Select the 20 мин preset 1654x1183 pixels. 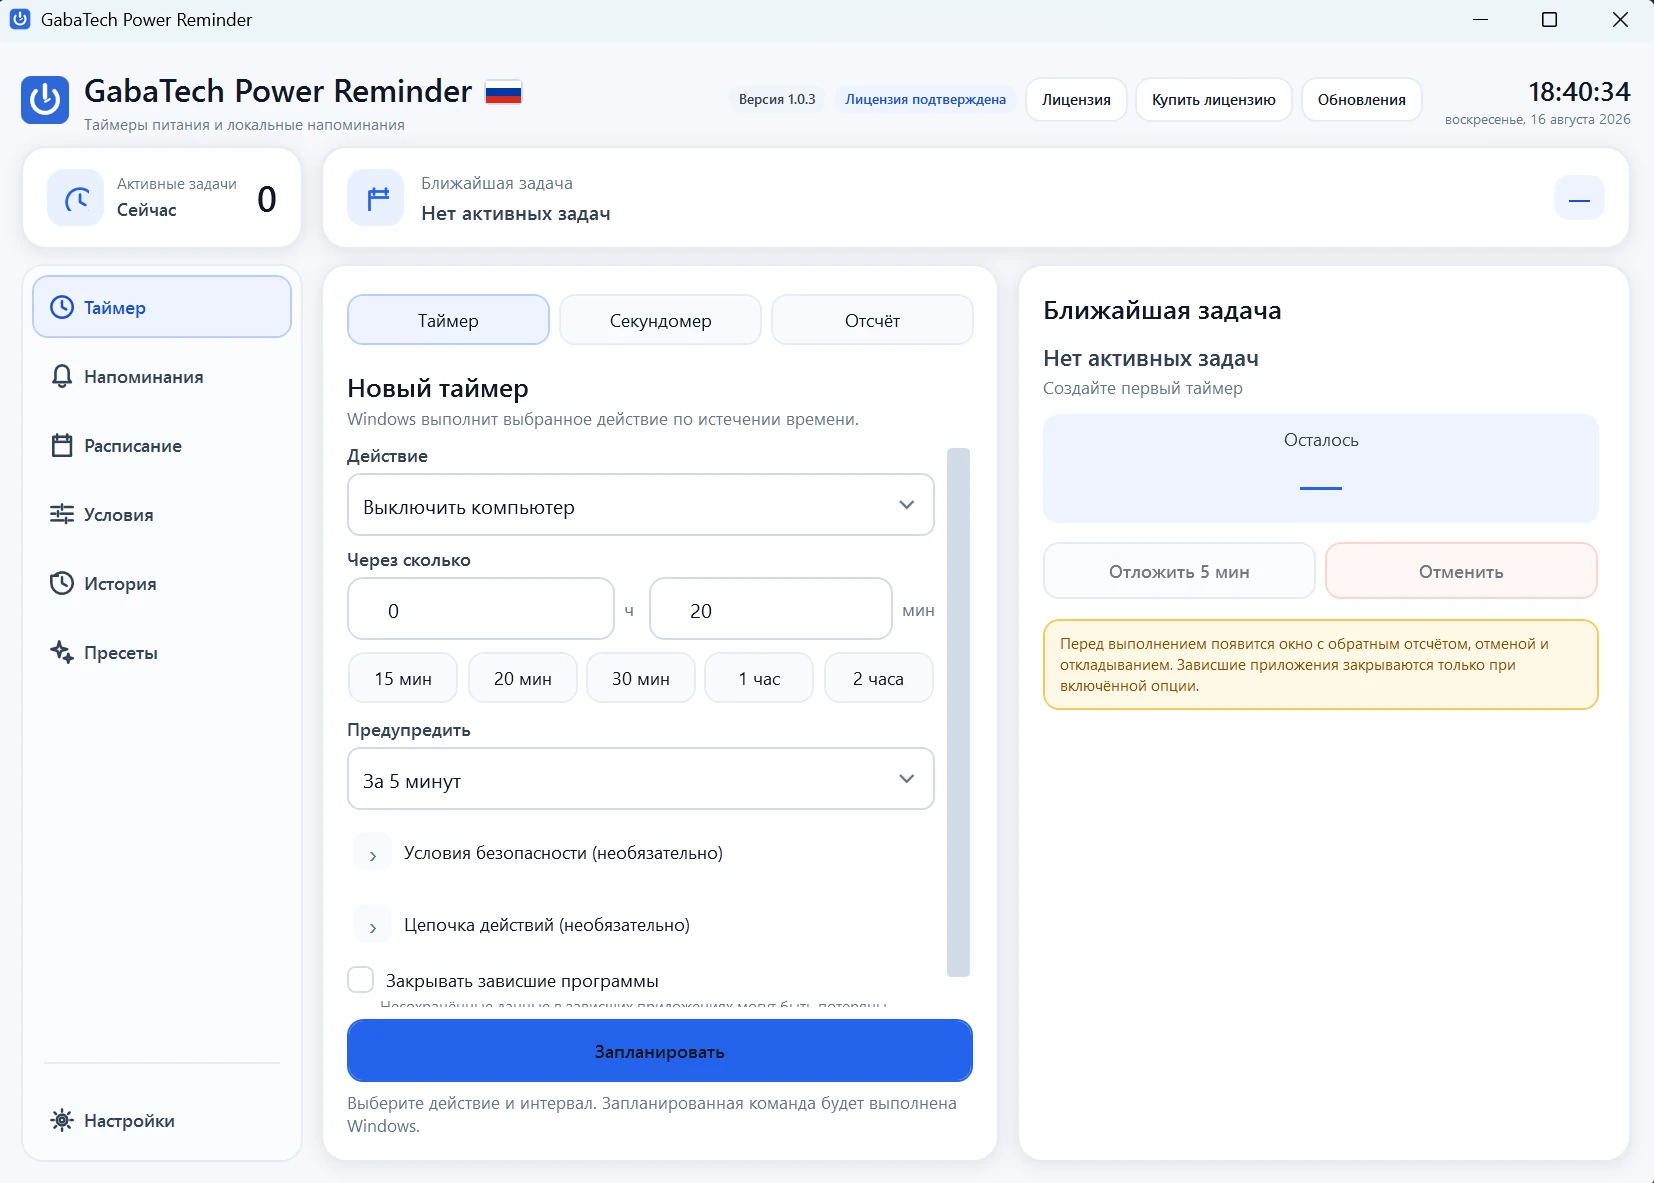[x=523, y=678]
